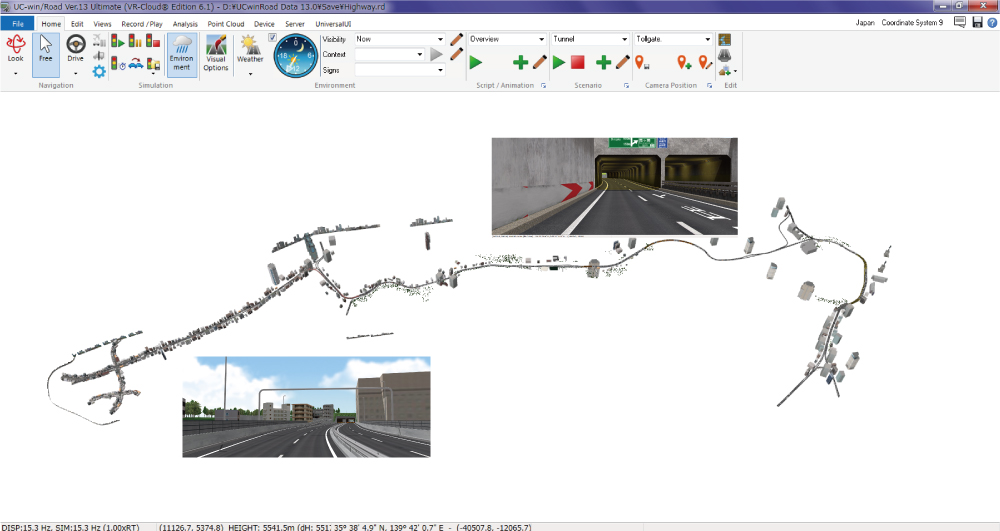Open the UniversalUI tab
The width and height of the screenshot is (1000, 531).
(333, 24)
